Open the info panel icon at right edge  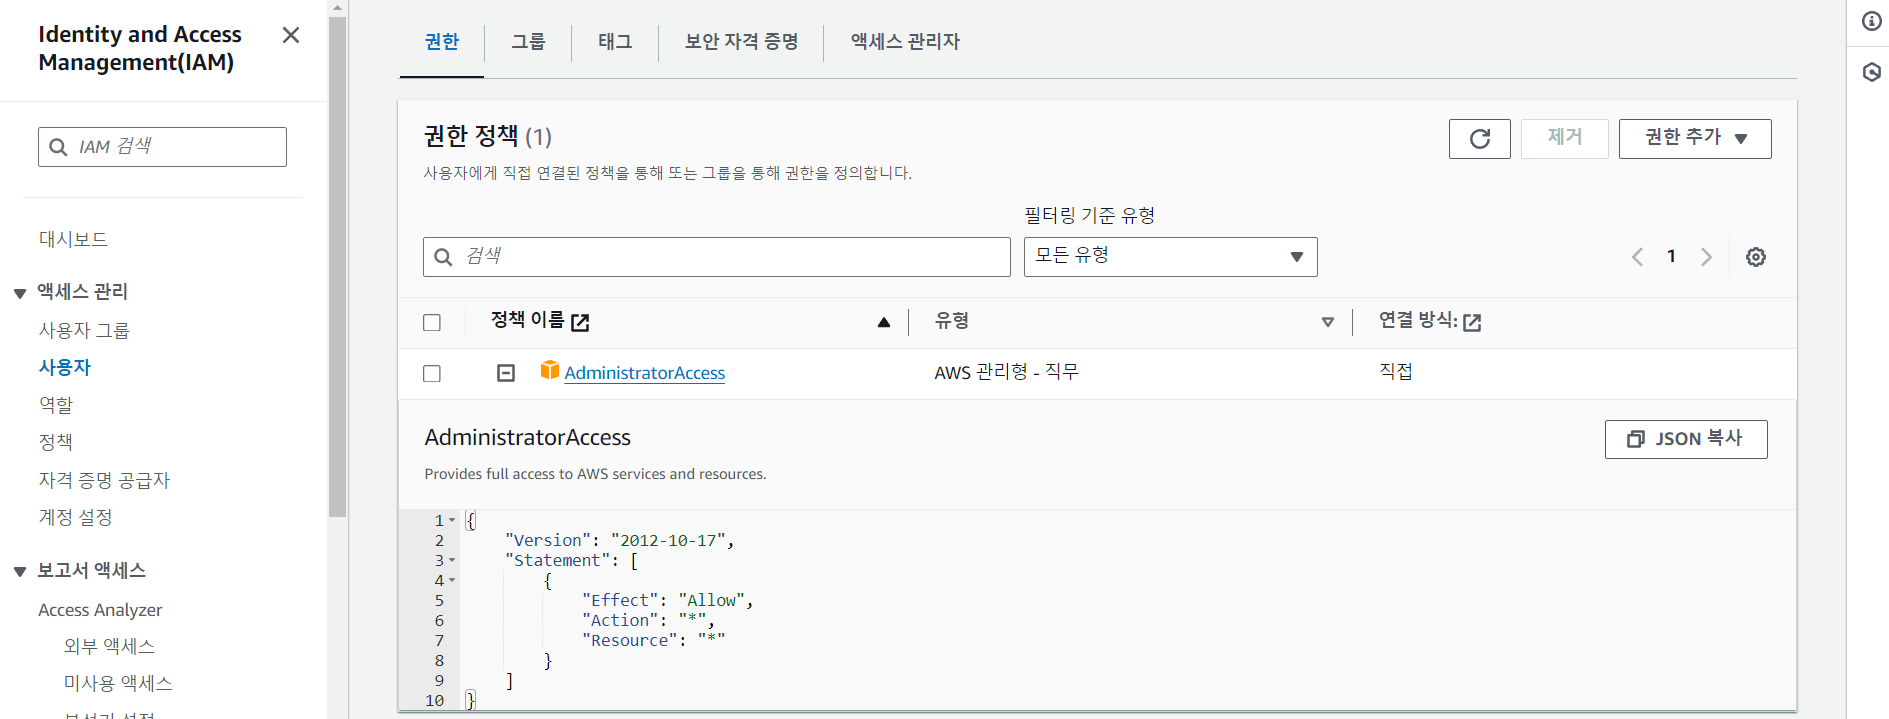click(x=1871, y=21)
